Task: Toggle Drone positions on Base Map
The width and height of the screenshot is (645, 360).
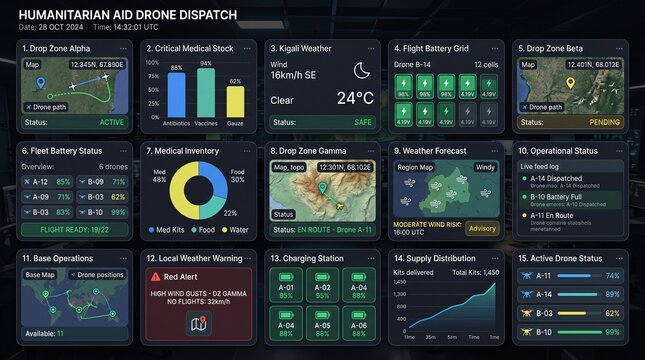Action: (x=97, y=275)
